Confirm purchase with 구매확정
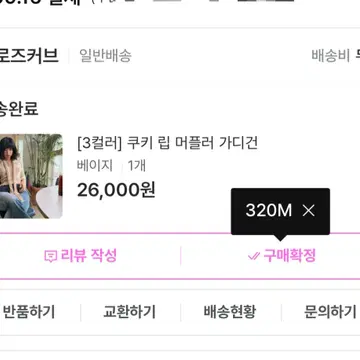Image resolution: width=360 pixels, height=360 pixels. click(x=282, y=256)
